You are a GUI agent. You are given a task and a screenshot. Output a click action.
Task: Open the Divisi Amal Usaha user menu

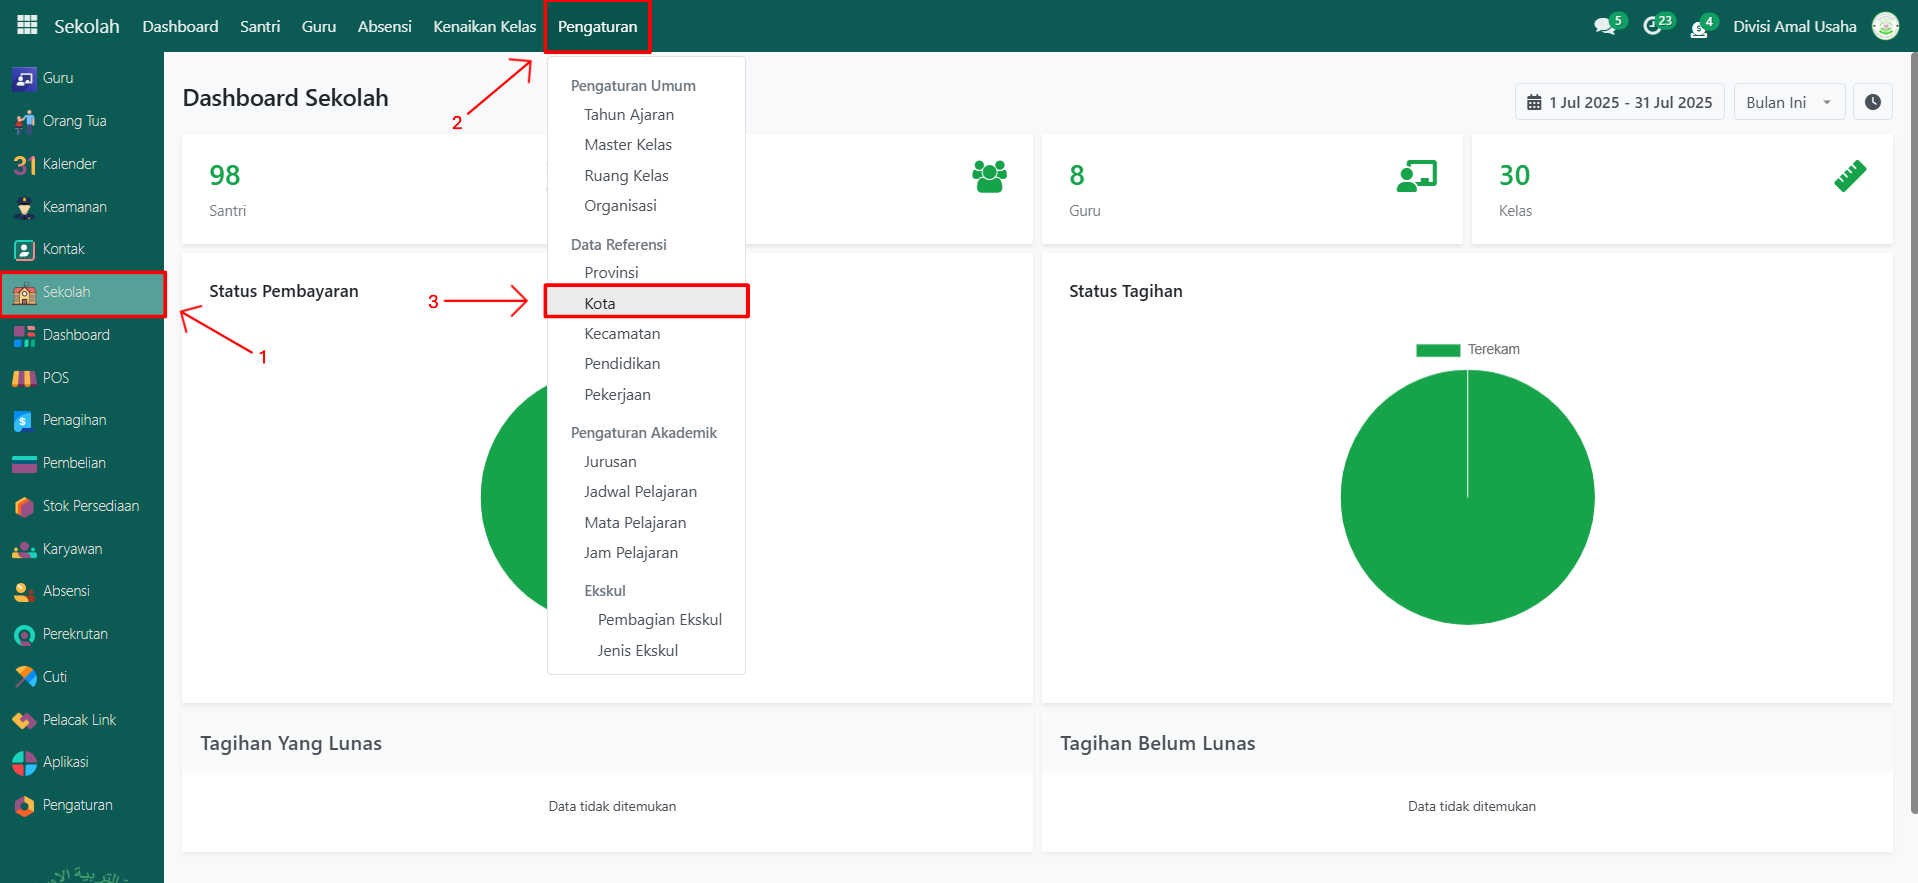click(1794, 26)
